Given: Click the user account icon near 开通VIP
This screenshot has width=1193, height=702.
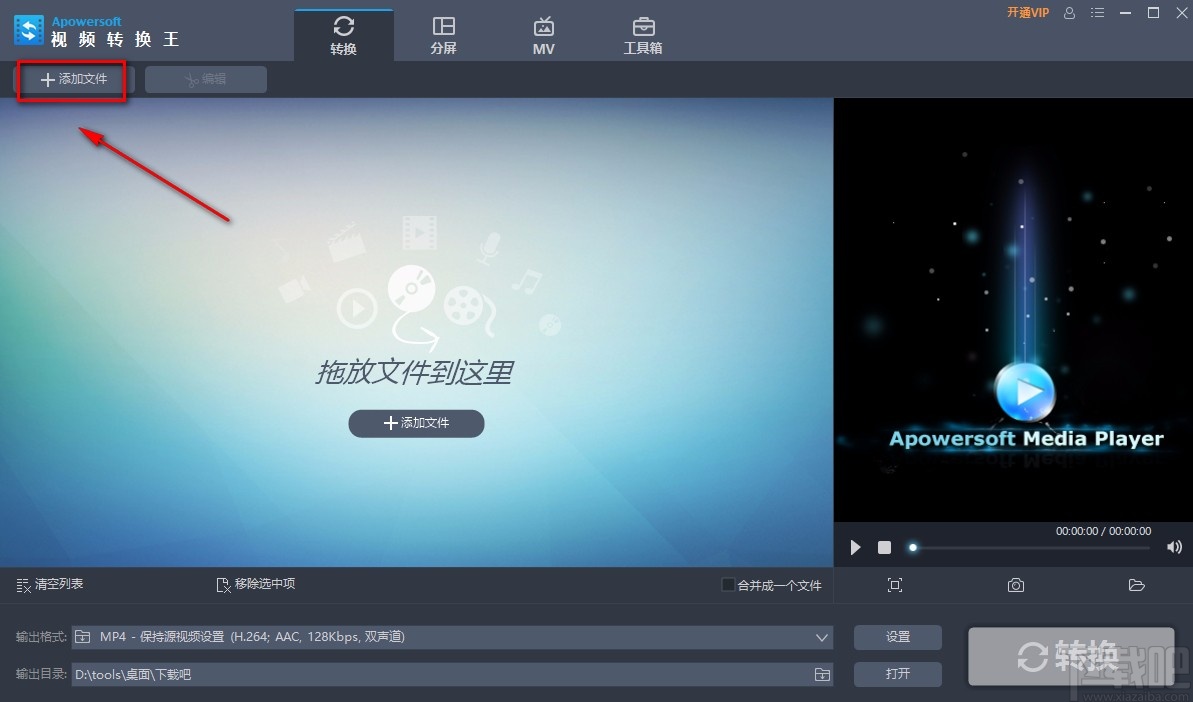Looking at the screenshot, I should click(x=1069, y=12).
